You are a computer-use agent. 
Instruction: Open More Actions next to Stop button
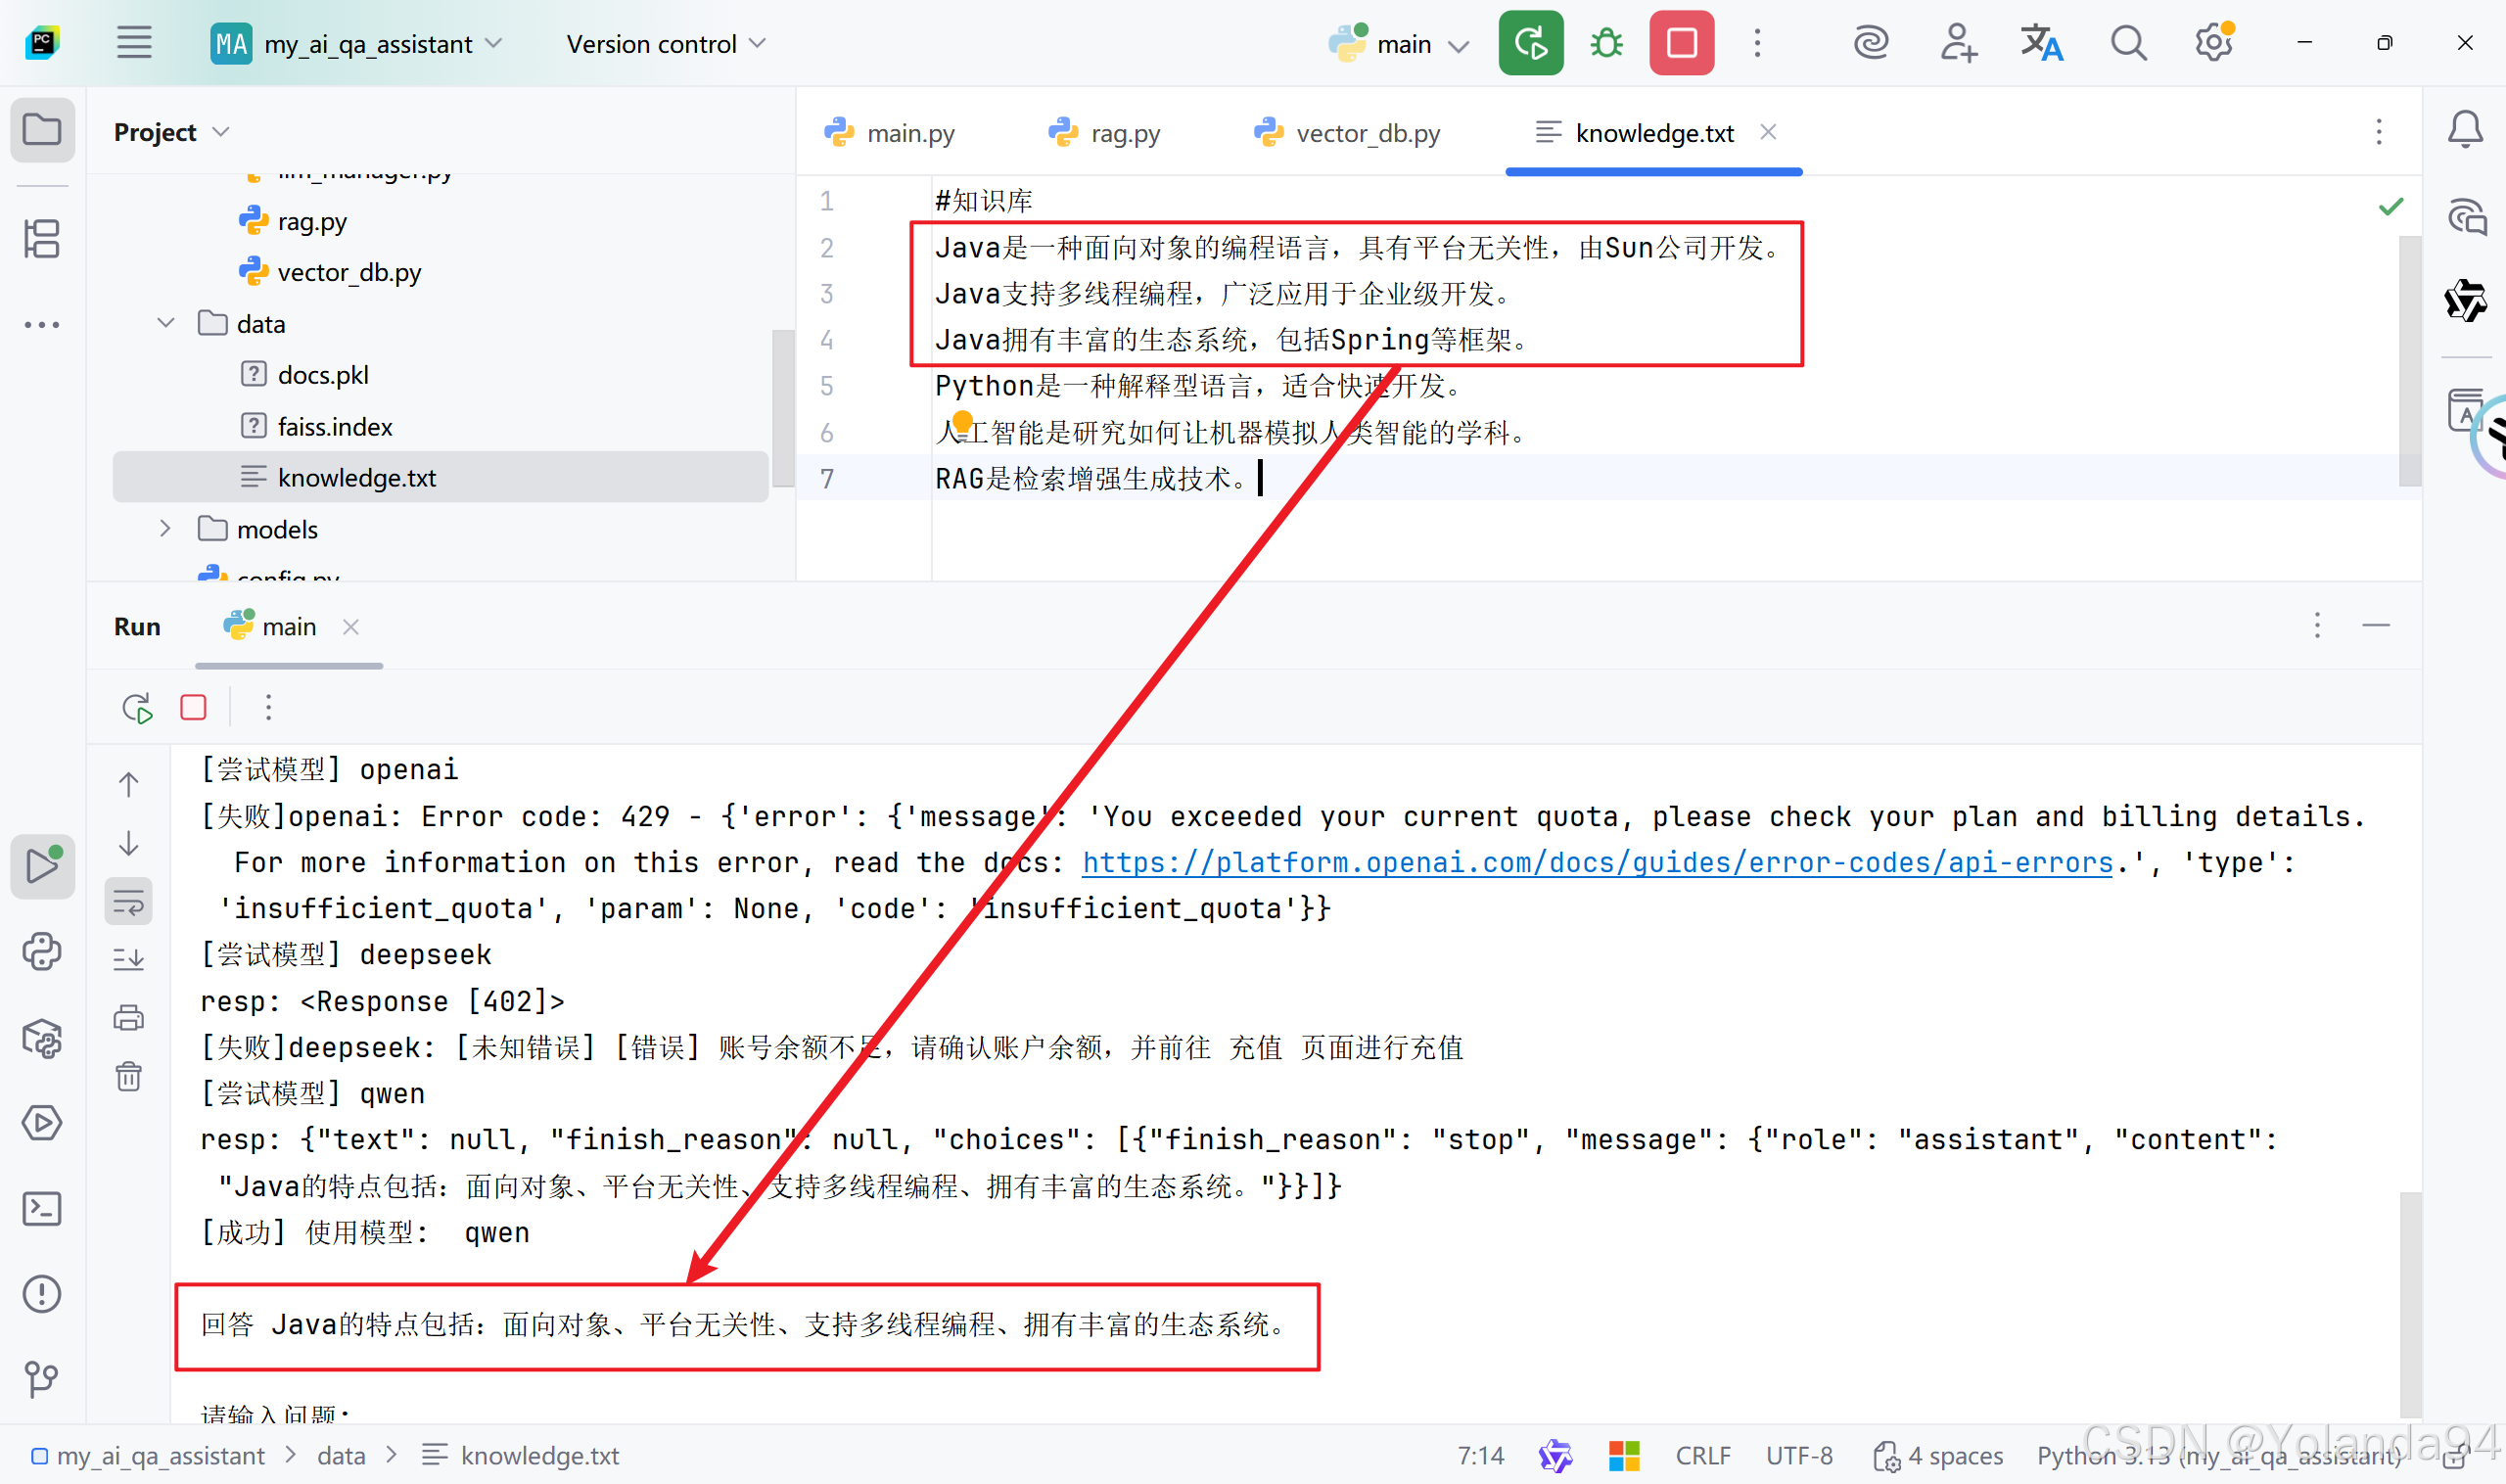coord(1757,43)
